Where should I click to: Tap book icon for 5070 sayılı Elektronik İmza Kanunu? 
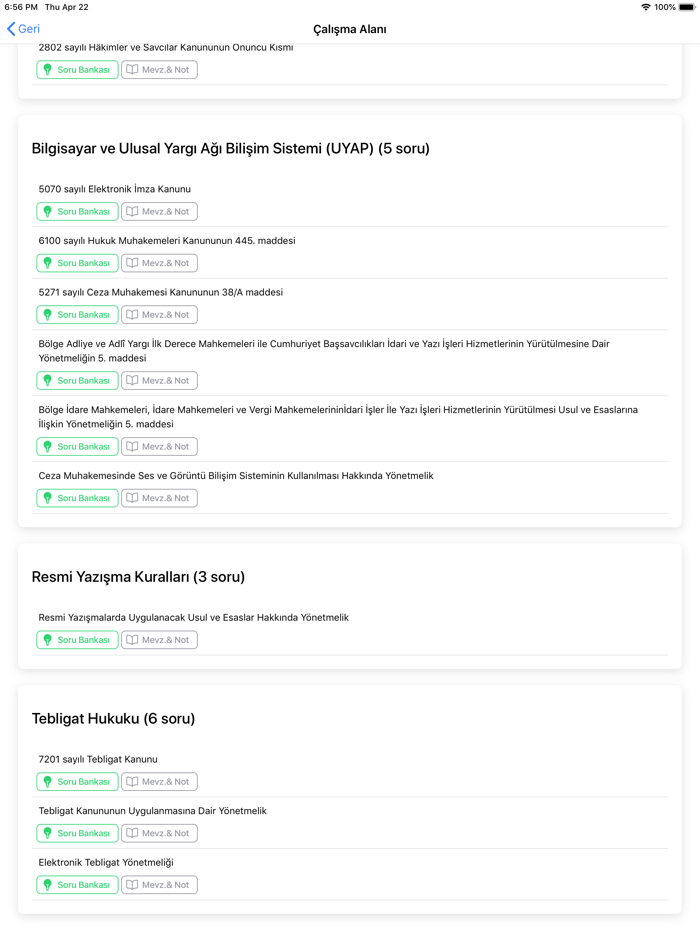pos(132,211)
